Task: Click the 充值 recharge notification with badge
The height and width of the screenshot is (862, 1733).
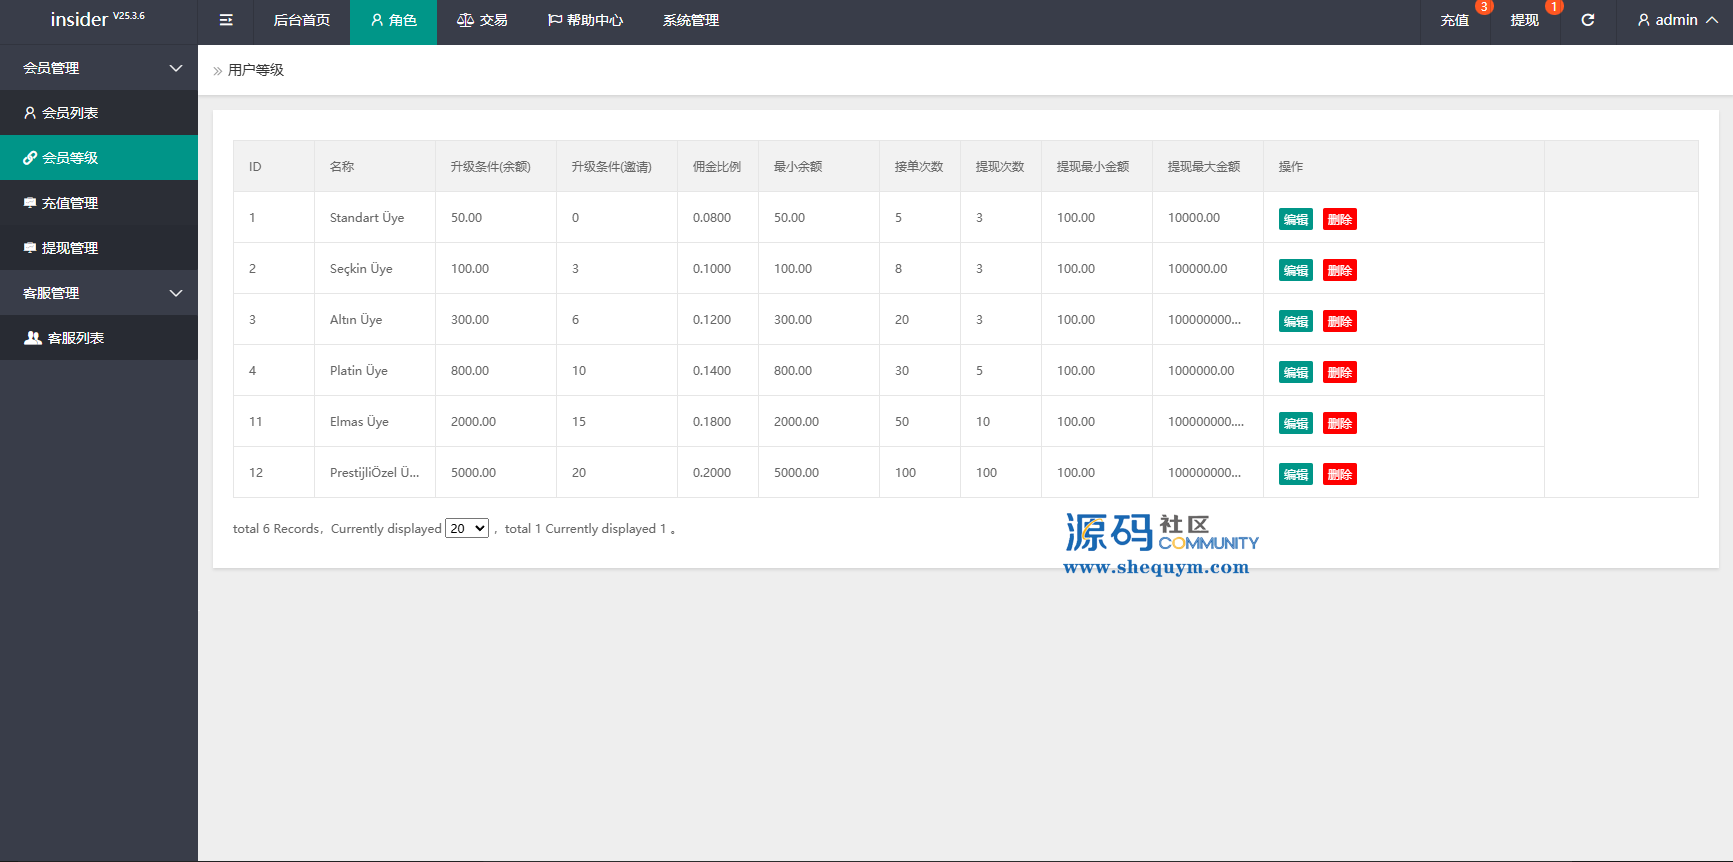Action: click(x=1455, y=20)
